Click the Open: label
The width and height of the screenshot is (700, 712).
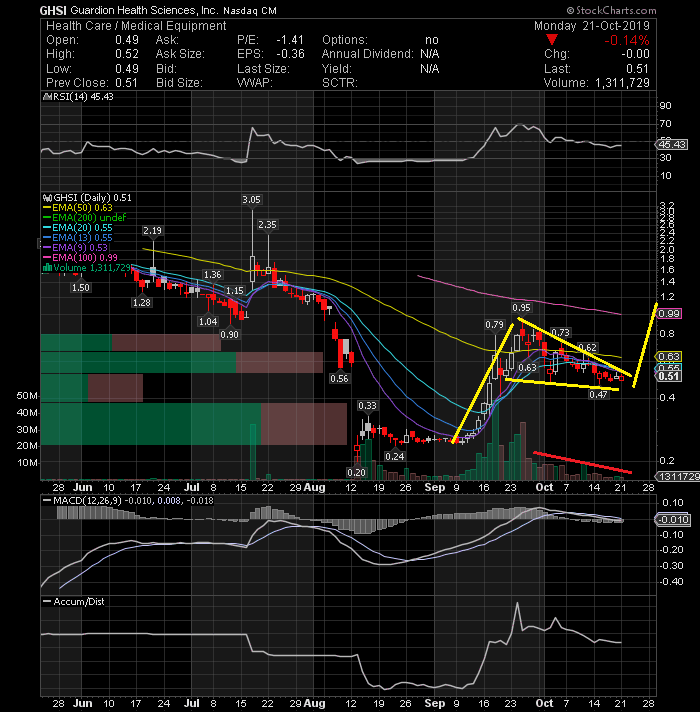coord(62,40)
